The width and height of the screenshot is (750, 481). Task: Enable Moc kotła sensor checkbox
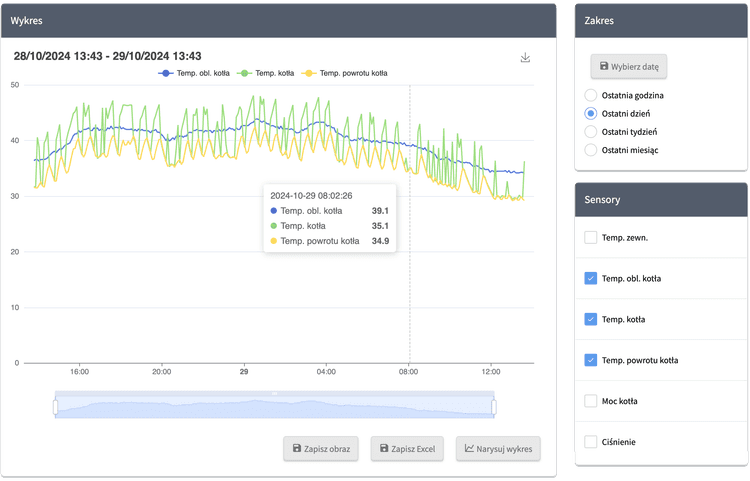click(x=591, y=401)
